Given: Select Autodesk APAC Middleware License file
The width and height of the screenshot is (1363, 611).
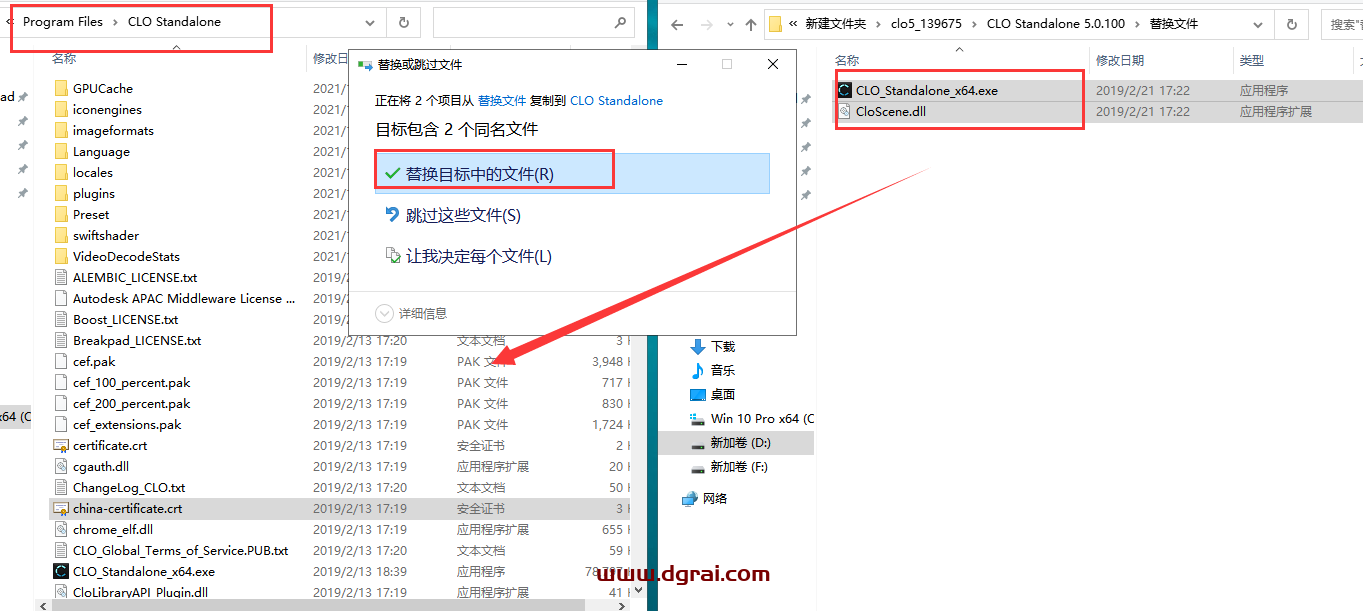Looking at the screenshot, I should 184,298.
